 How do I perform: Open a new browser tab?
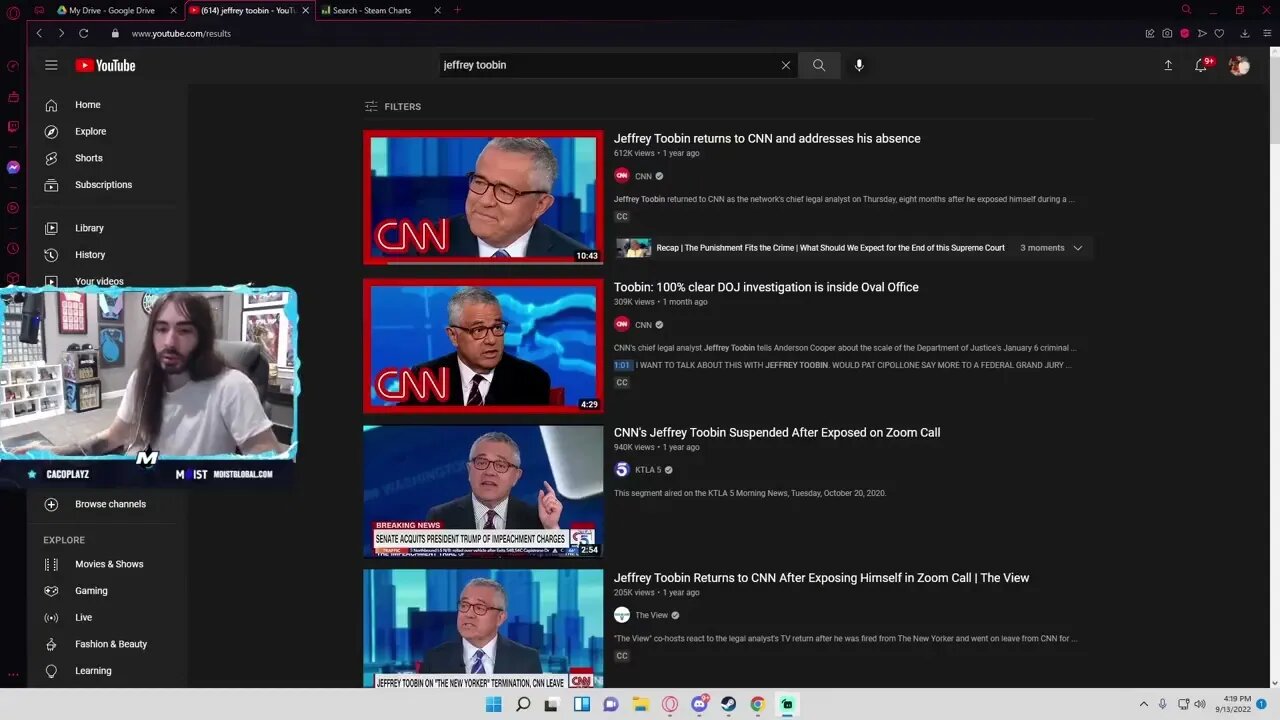coord(458,10)
